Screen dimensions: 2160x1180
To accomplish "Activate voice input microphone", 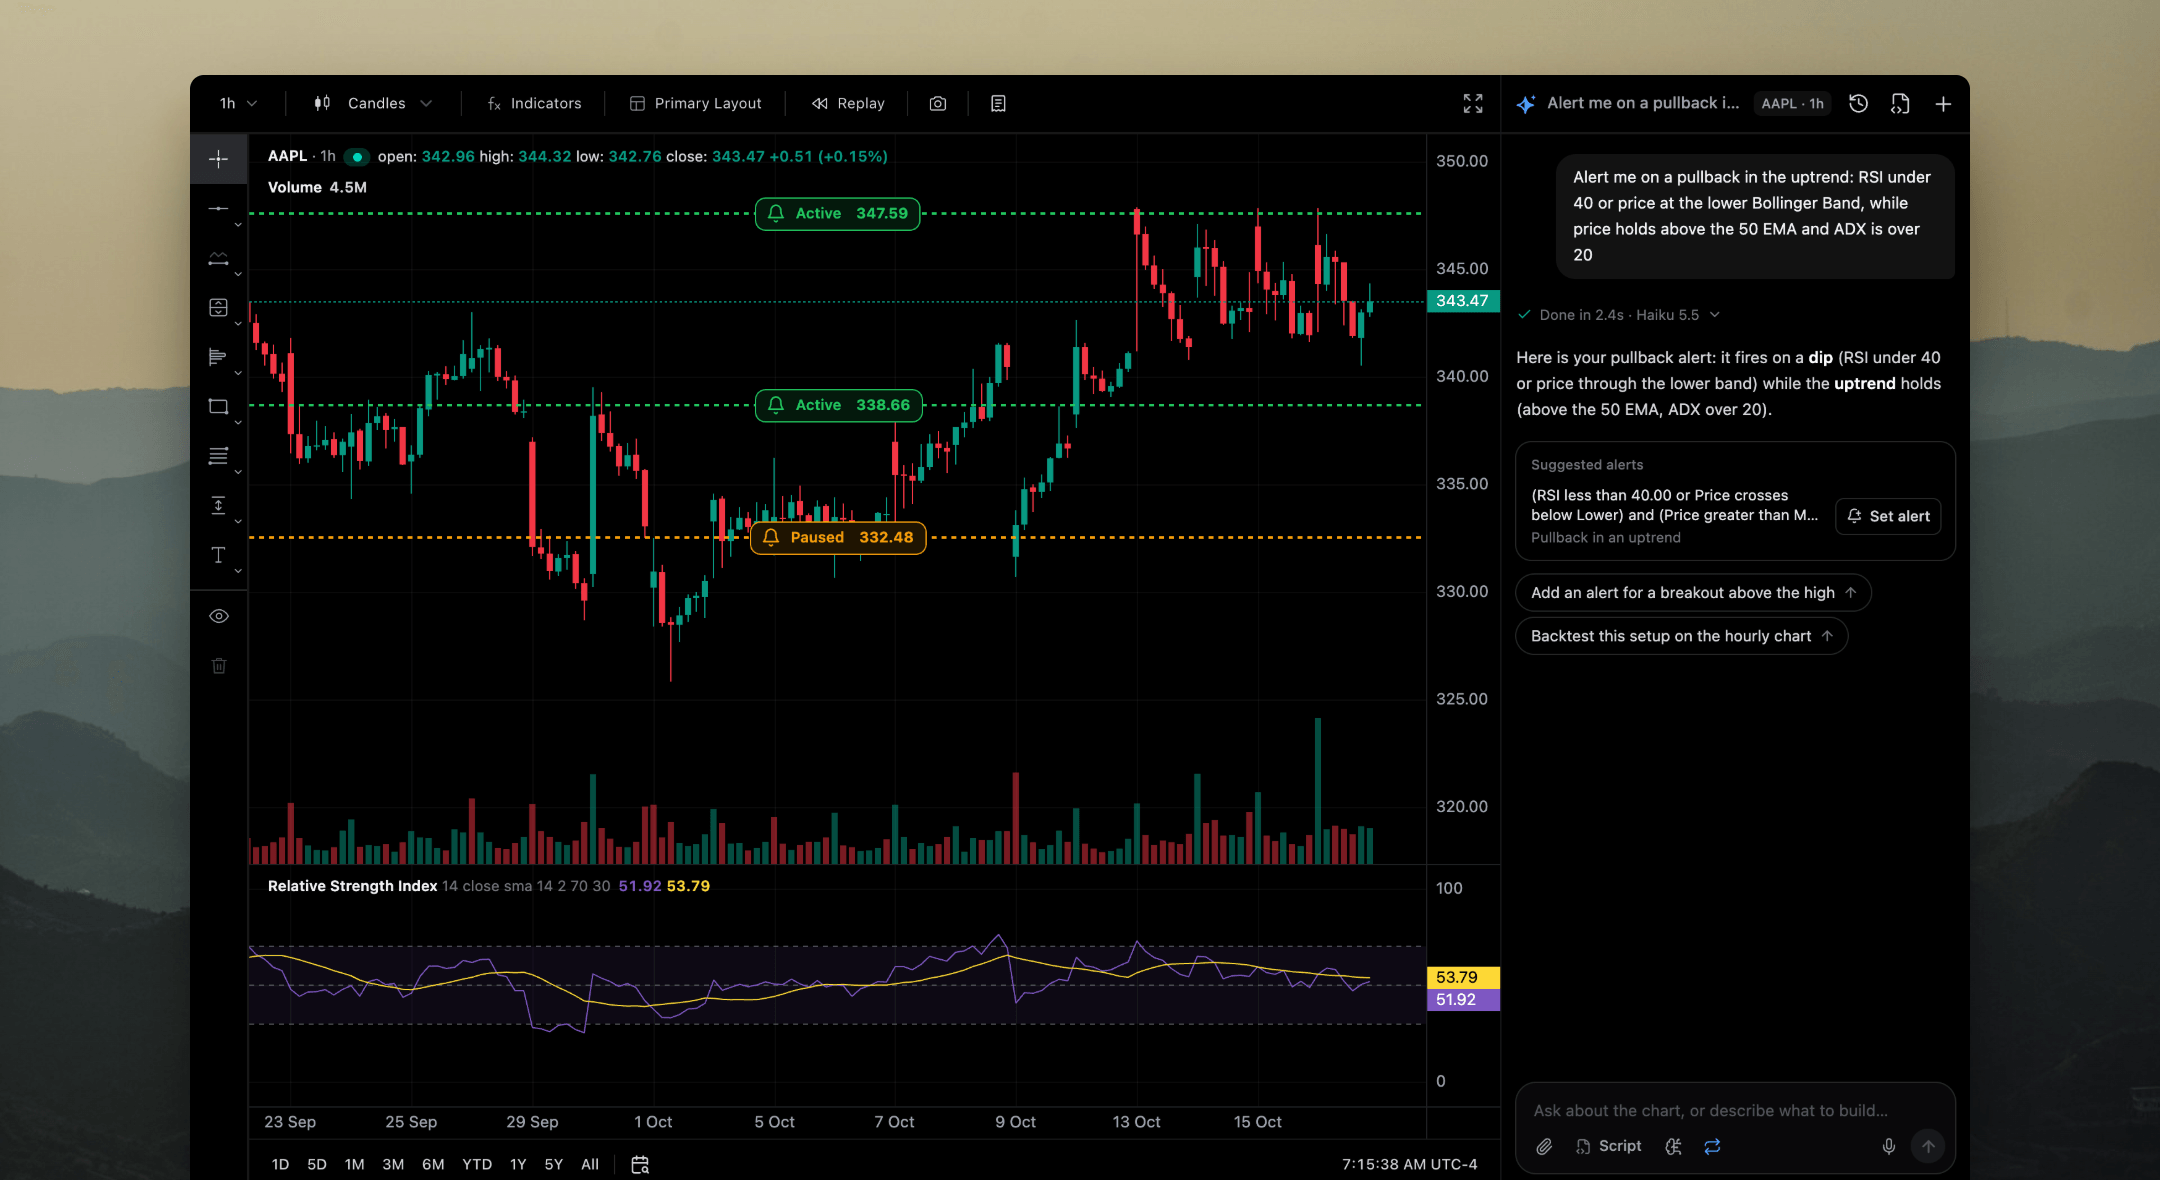I will [x=1889, y=1146].
